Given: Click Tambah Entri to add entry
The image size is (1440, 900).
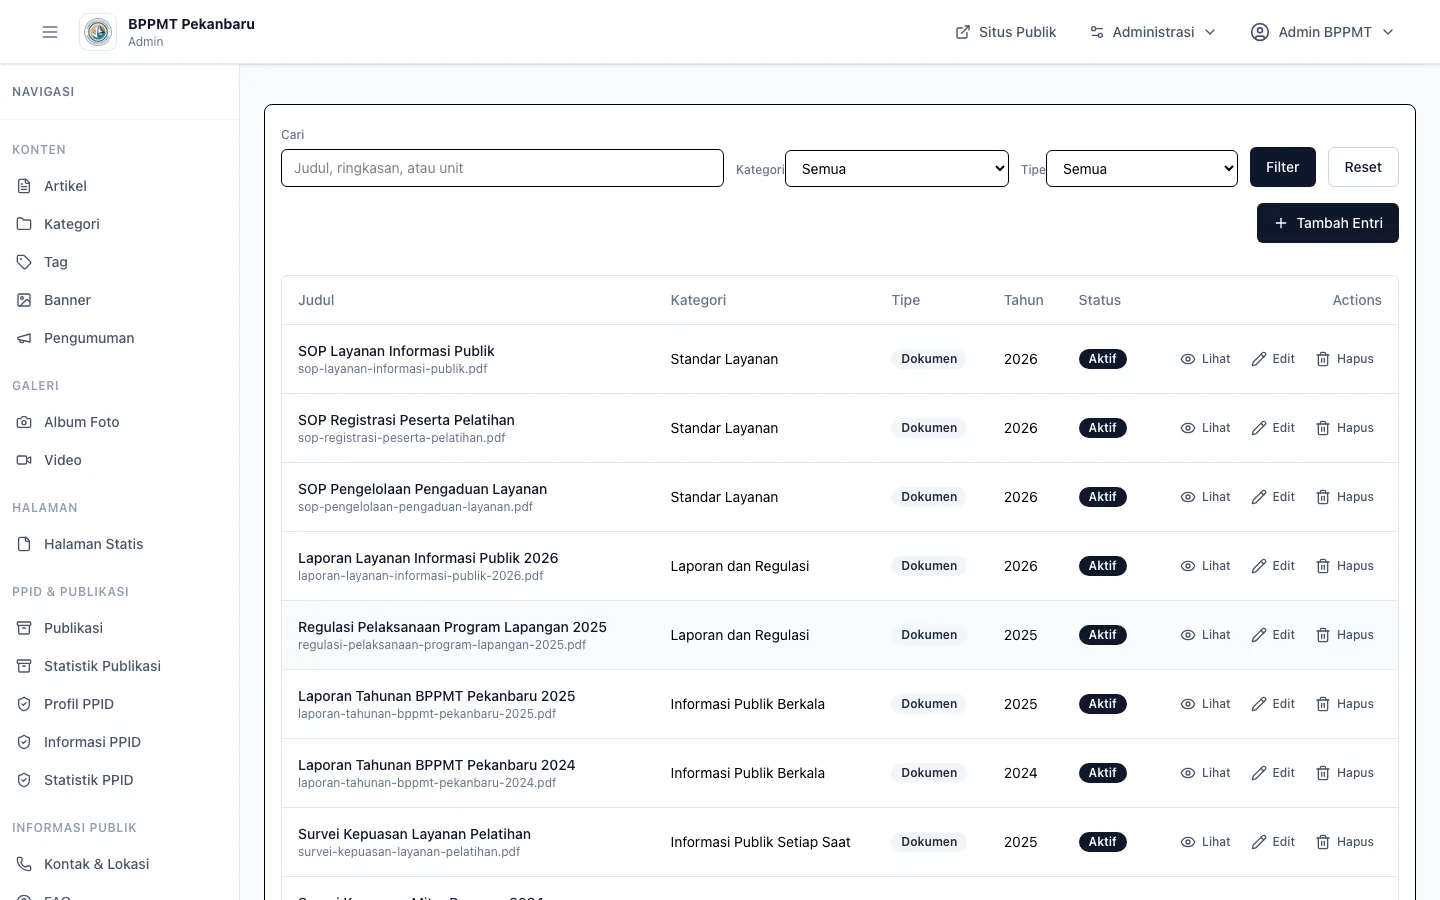Looking at the screenshot, I should 1328,223.
